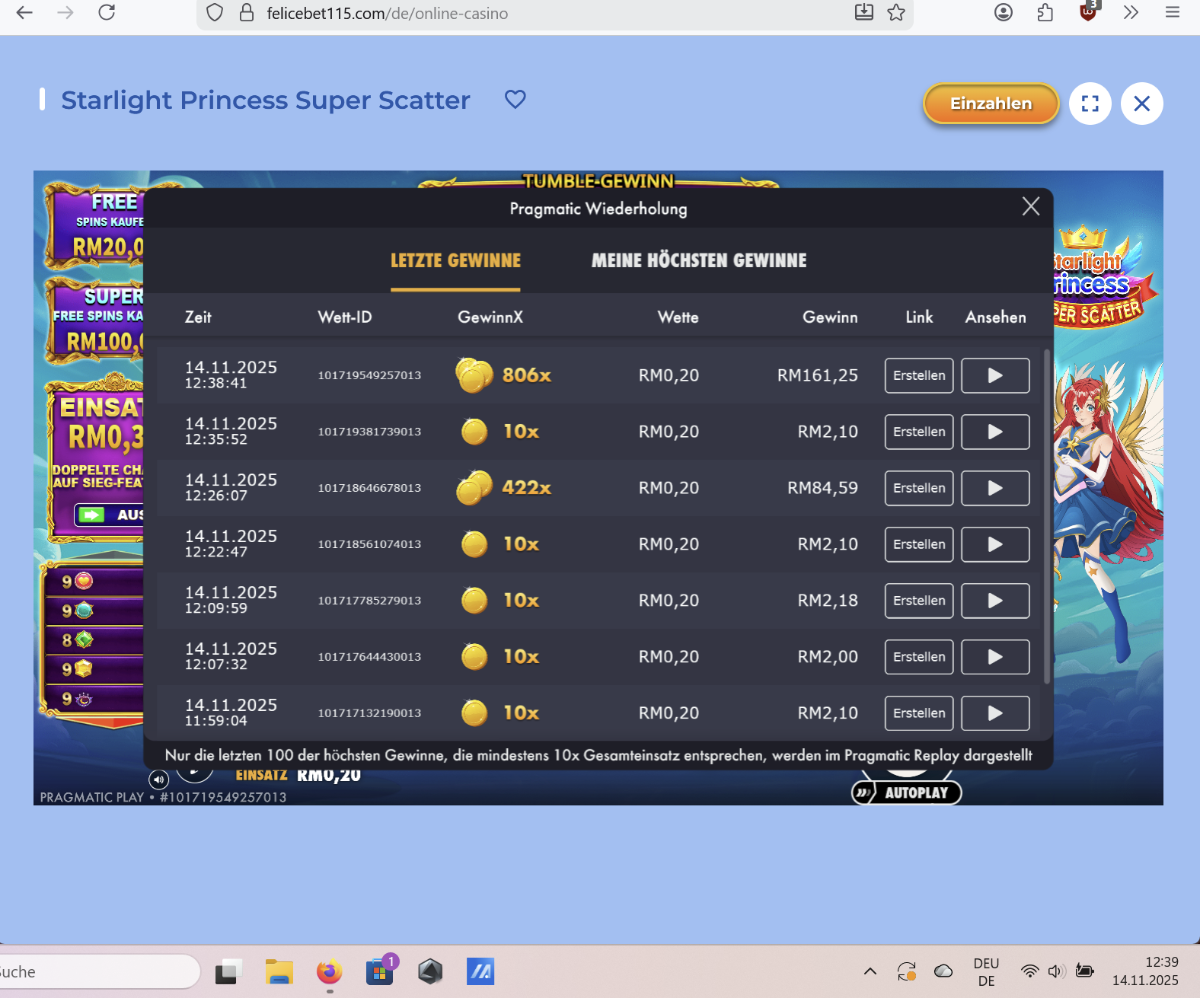Show hidden system tray icons chevron
The height and width of the screenshot is (998, 1200).
pyautogui.click(x=870, y=971)
